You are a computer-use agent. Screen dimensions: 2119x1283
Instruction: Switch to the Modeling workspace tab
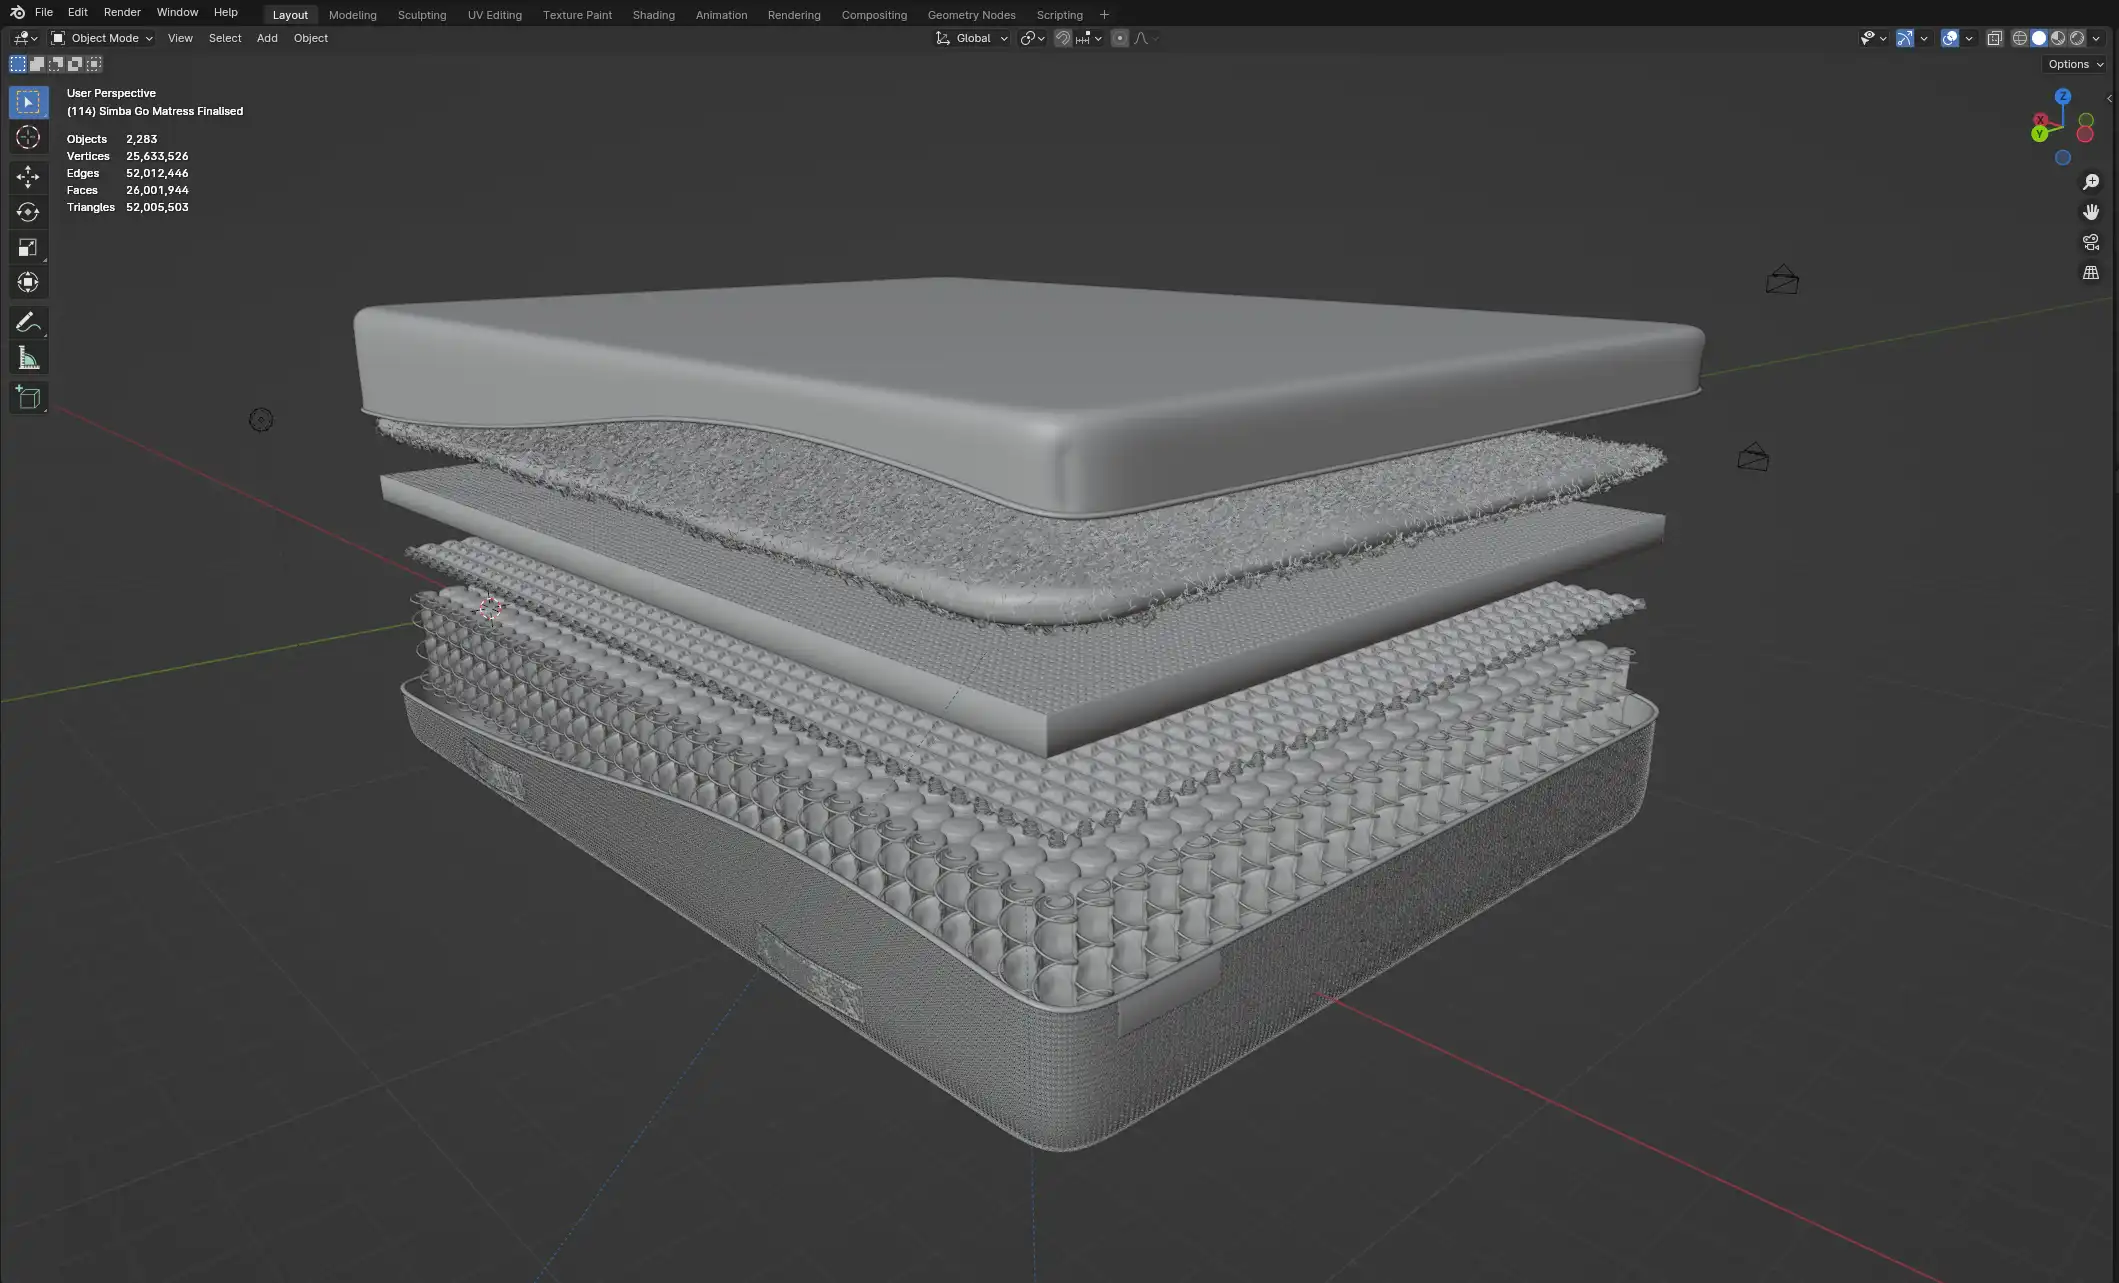352,15
